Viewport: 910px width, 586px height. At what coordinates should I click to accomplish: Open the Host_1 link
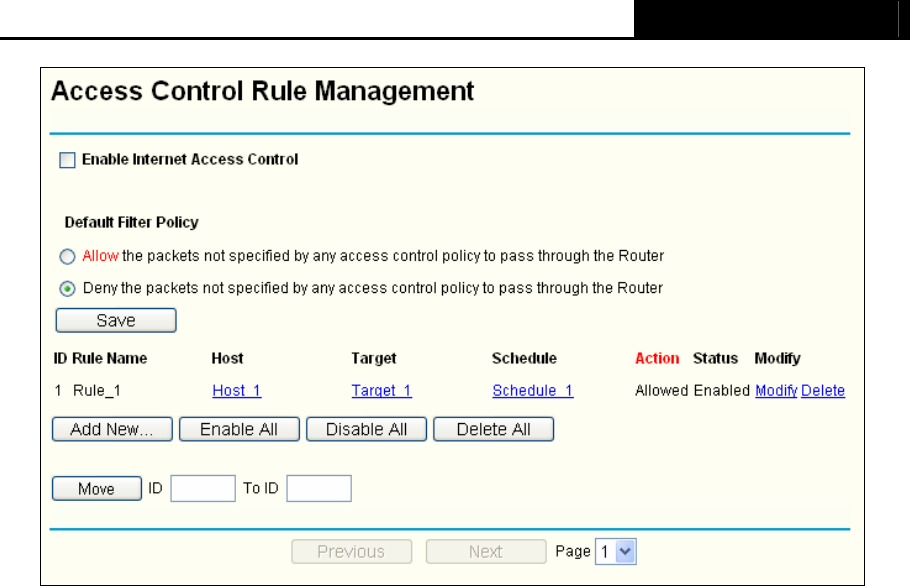(237, 390)
